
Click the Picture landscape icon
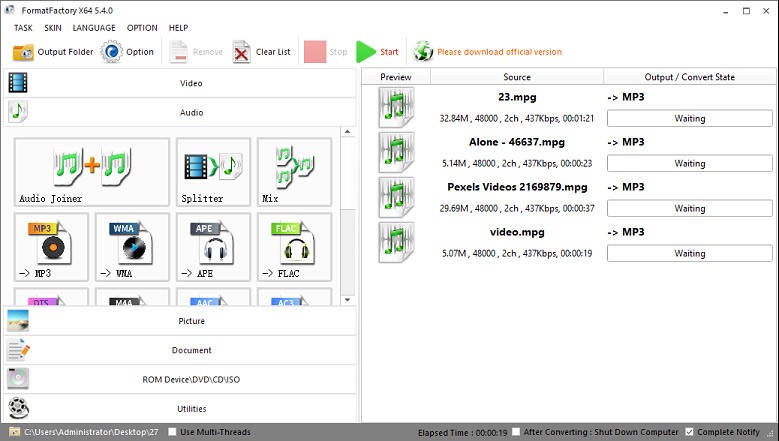(18, 321)
